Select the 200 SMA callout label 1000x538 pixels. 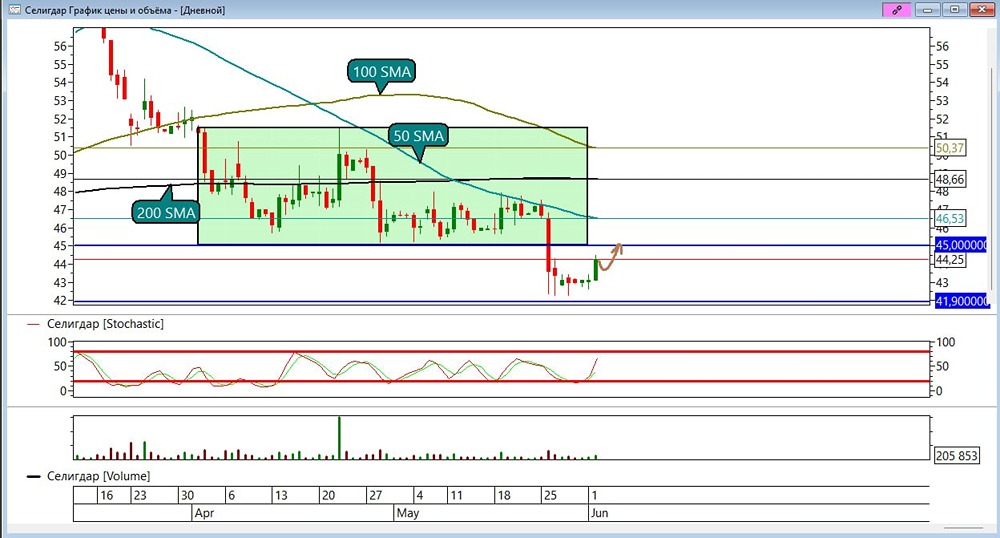click(x=166, y=212)
